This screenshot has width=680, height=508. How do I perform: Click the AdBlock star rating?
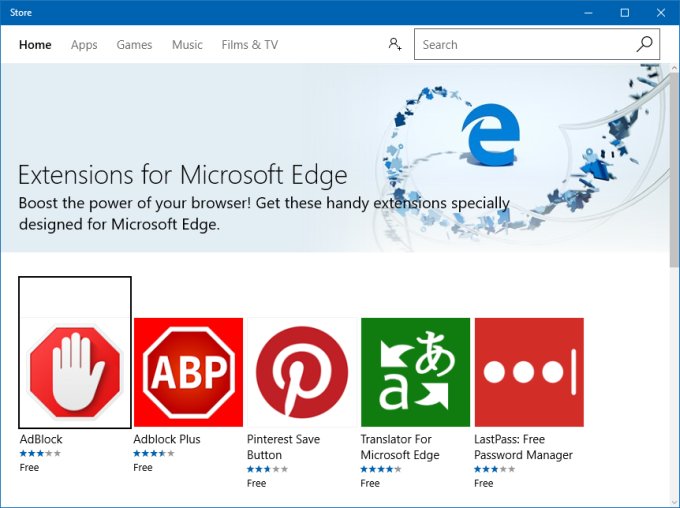point(40,453)
